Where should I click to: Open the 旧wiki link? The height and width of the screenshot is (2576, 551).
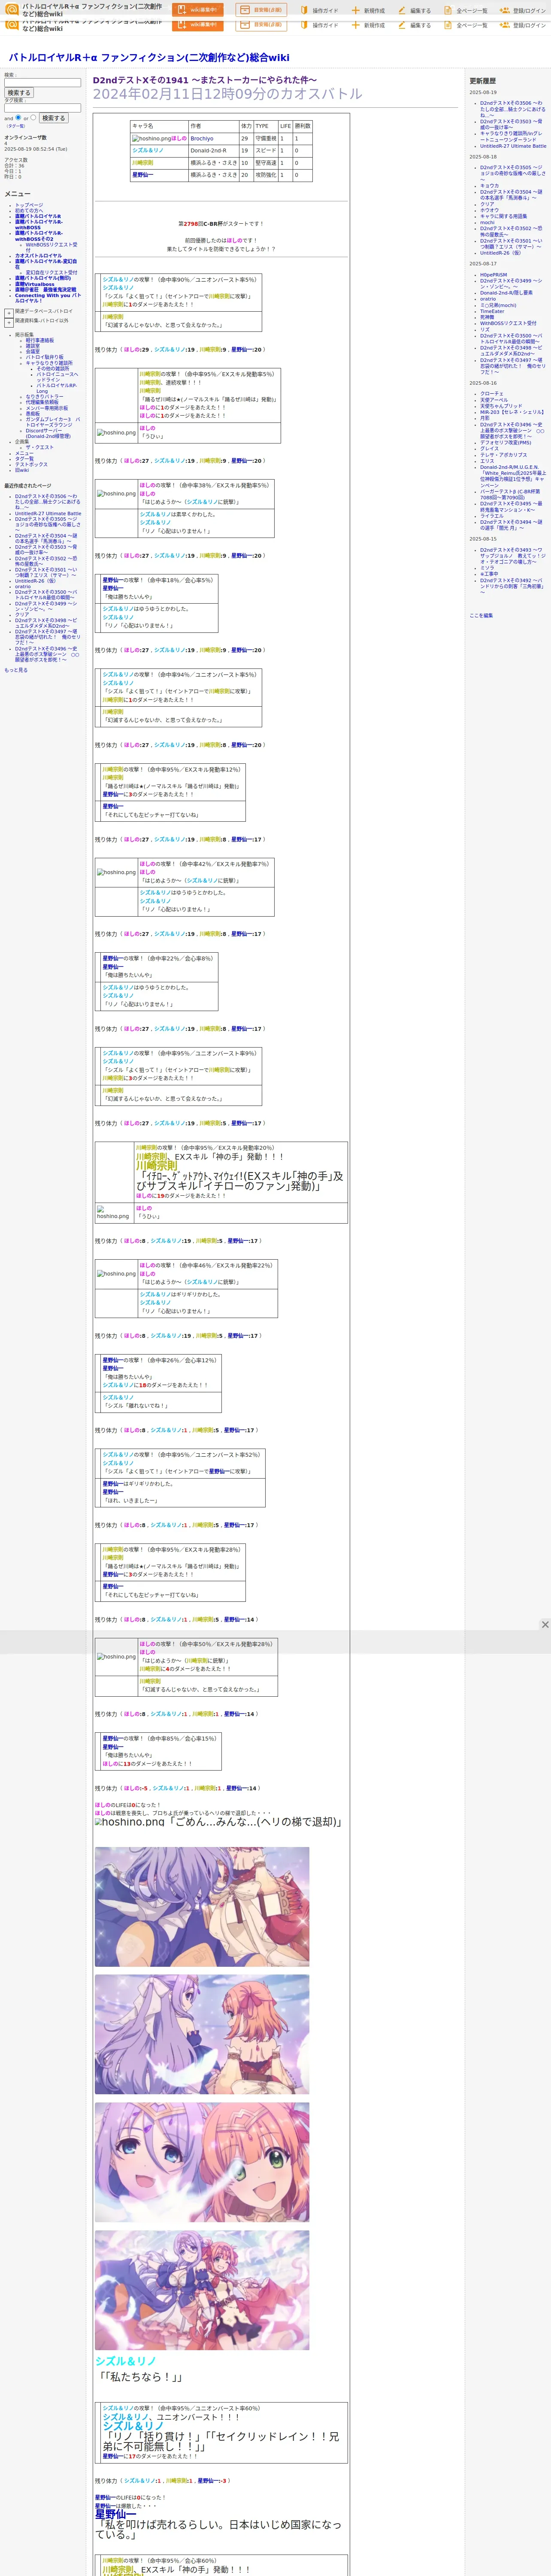tap(22, 470)
